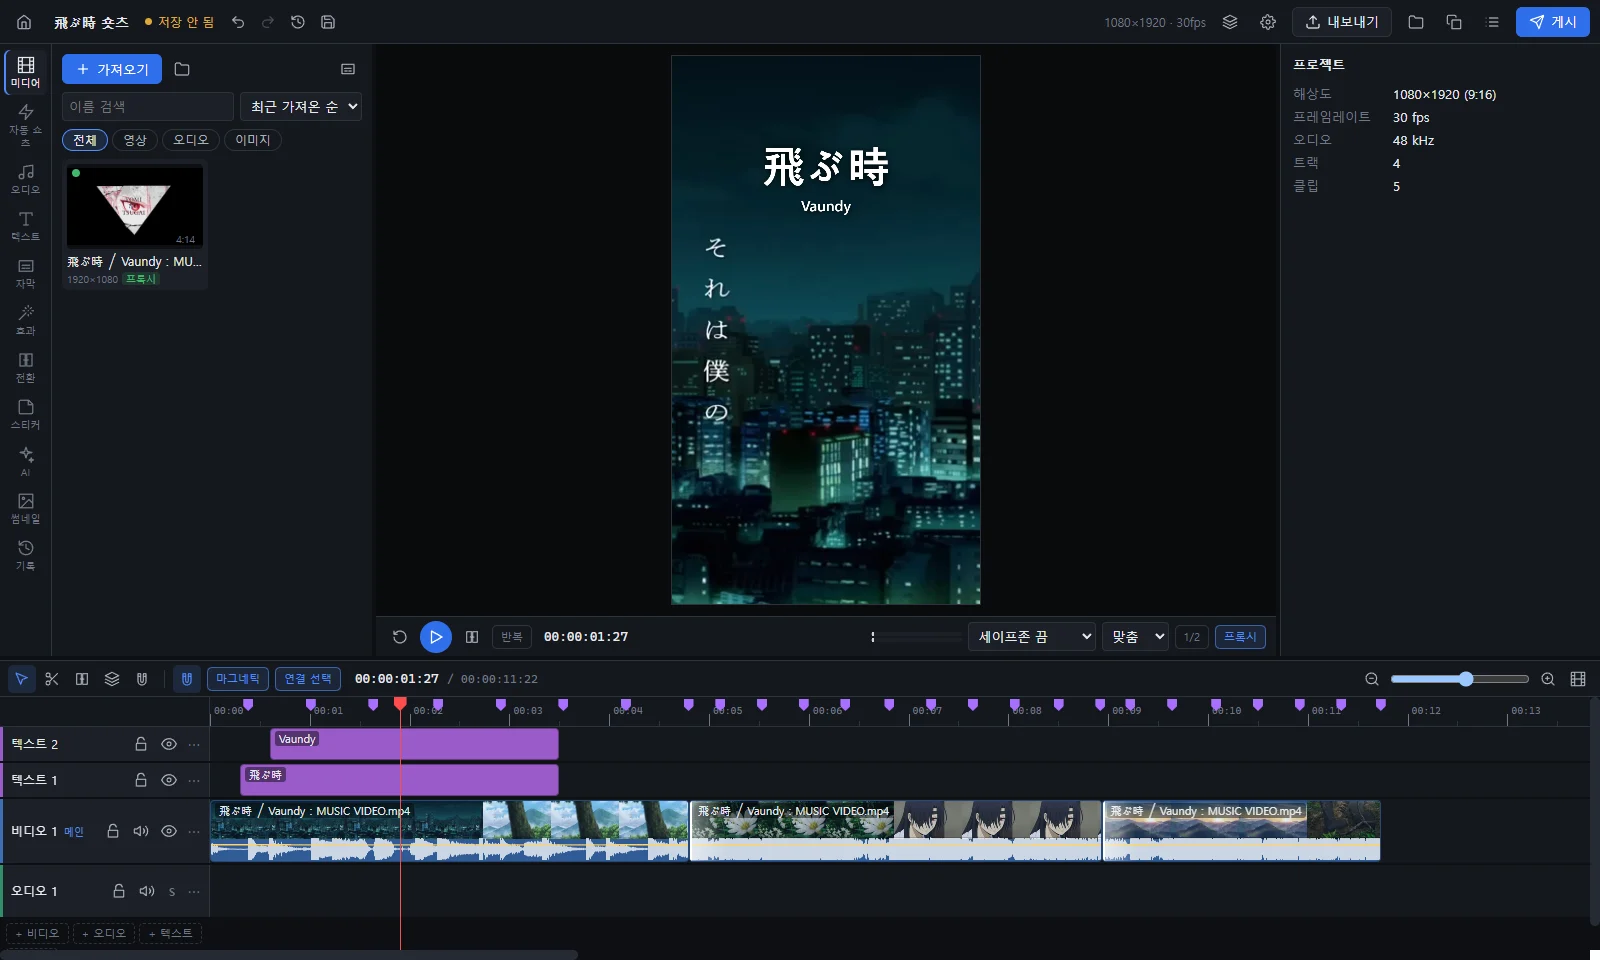This screenshot has height=960, width=1600.
Task: Select the 오디오 media filter tab
Action: (x=190, y=140)
